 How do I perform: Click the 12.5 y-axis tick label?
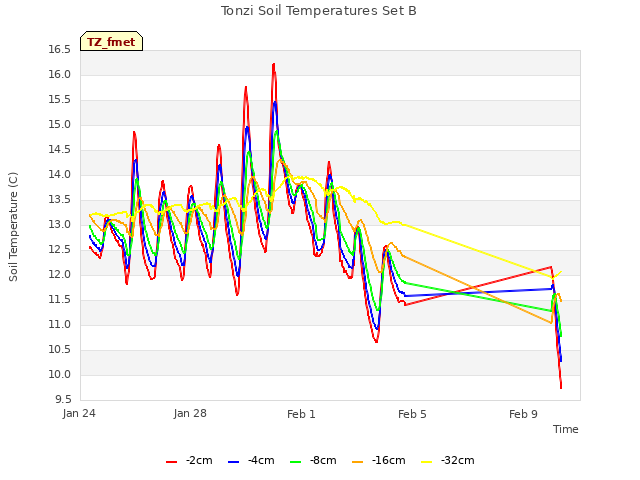pos(60,249)
